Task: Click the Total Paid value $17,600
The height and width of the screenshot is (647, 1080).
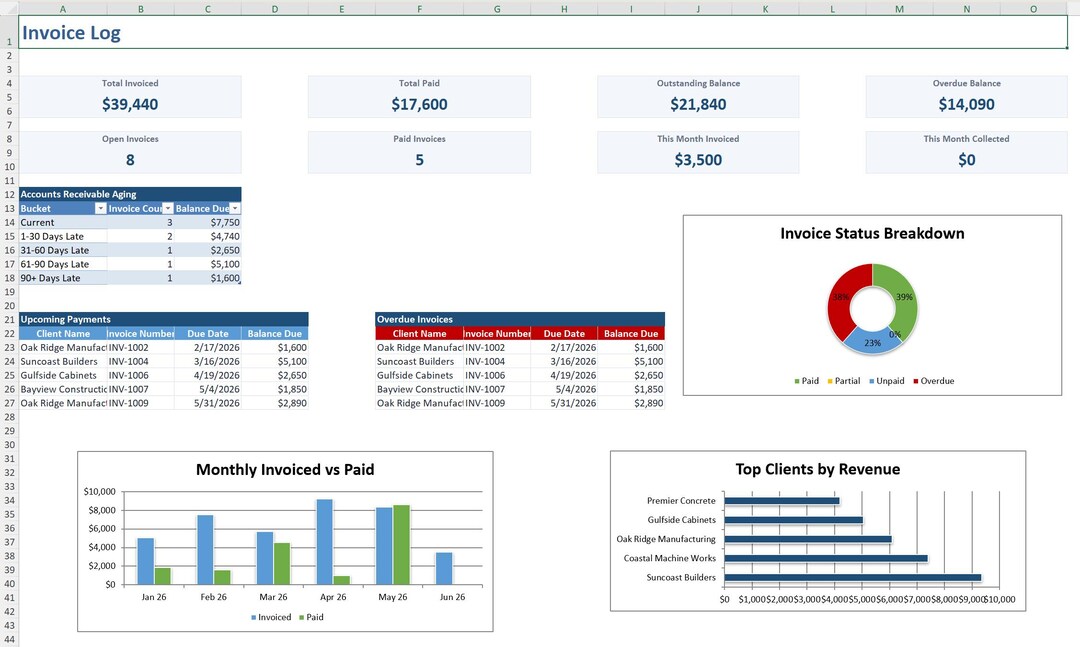Action: (x=419, y=104)
